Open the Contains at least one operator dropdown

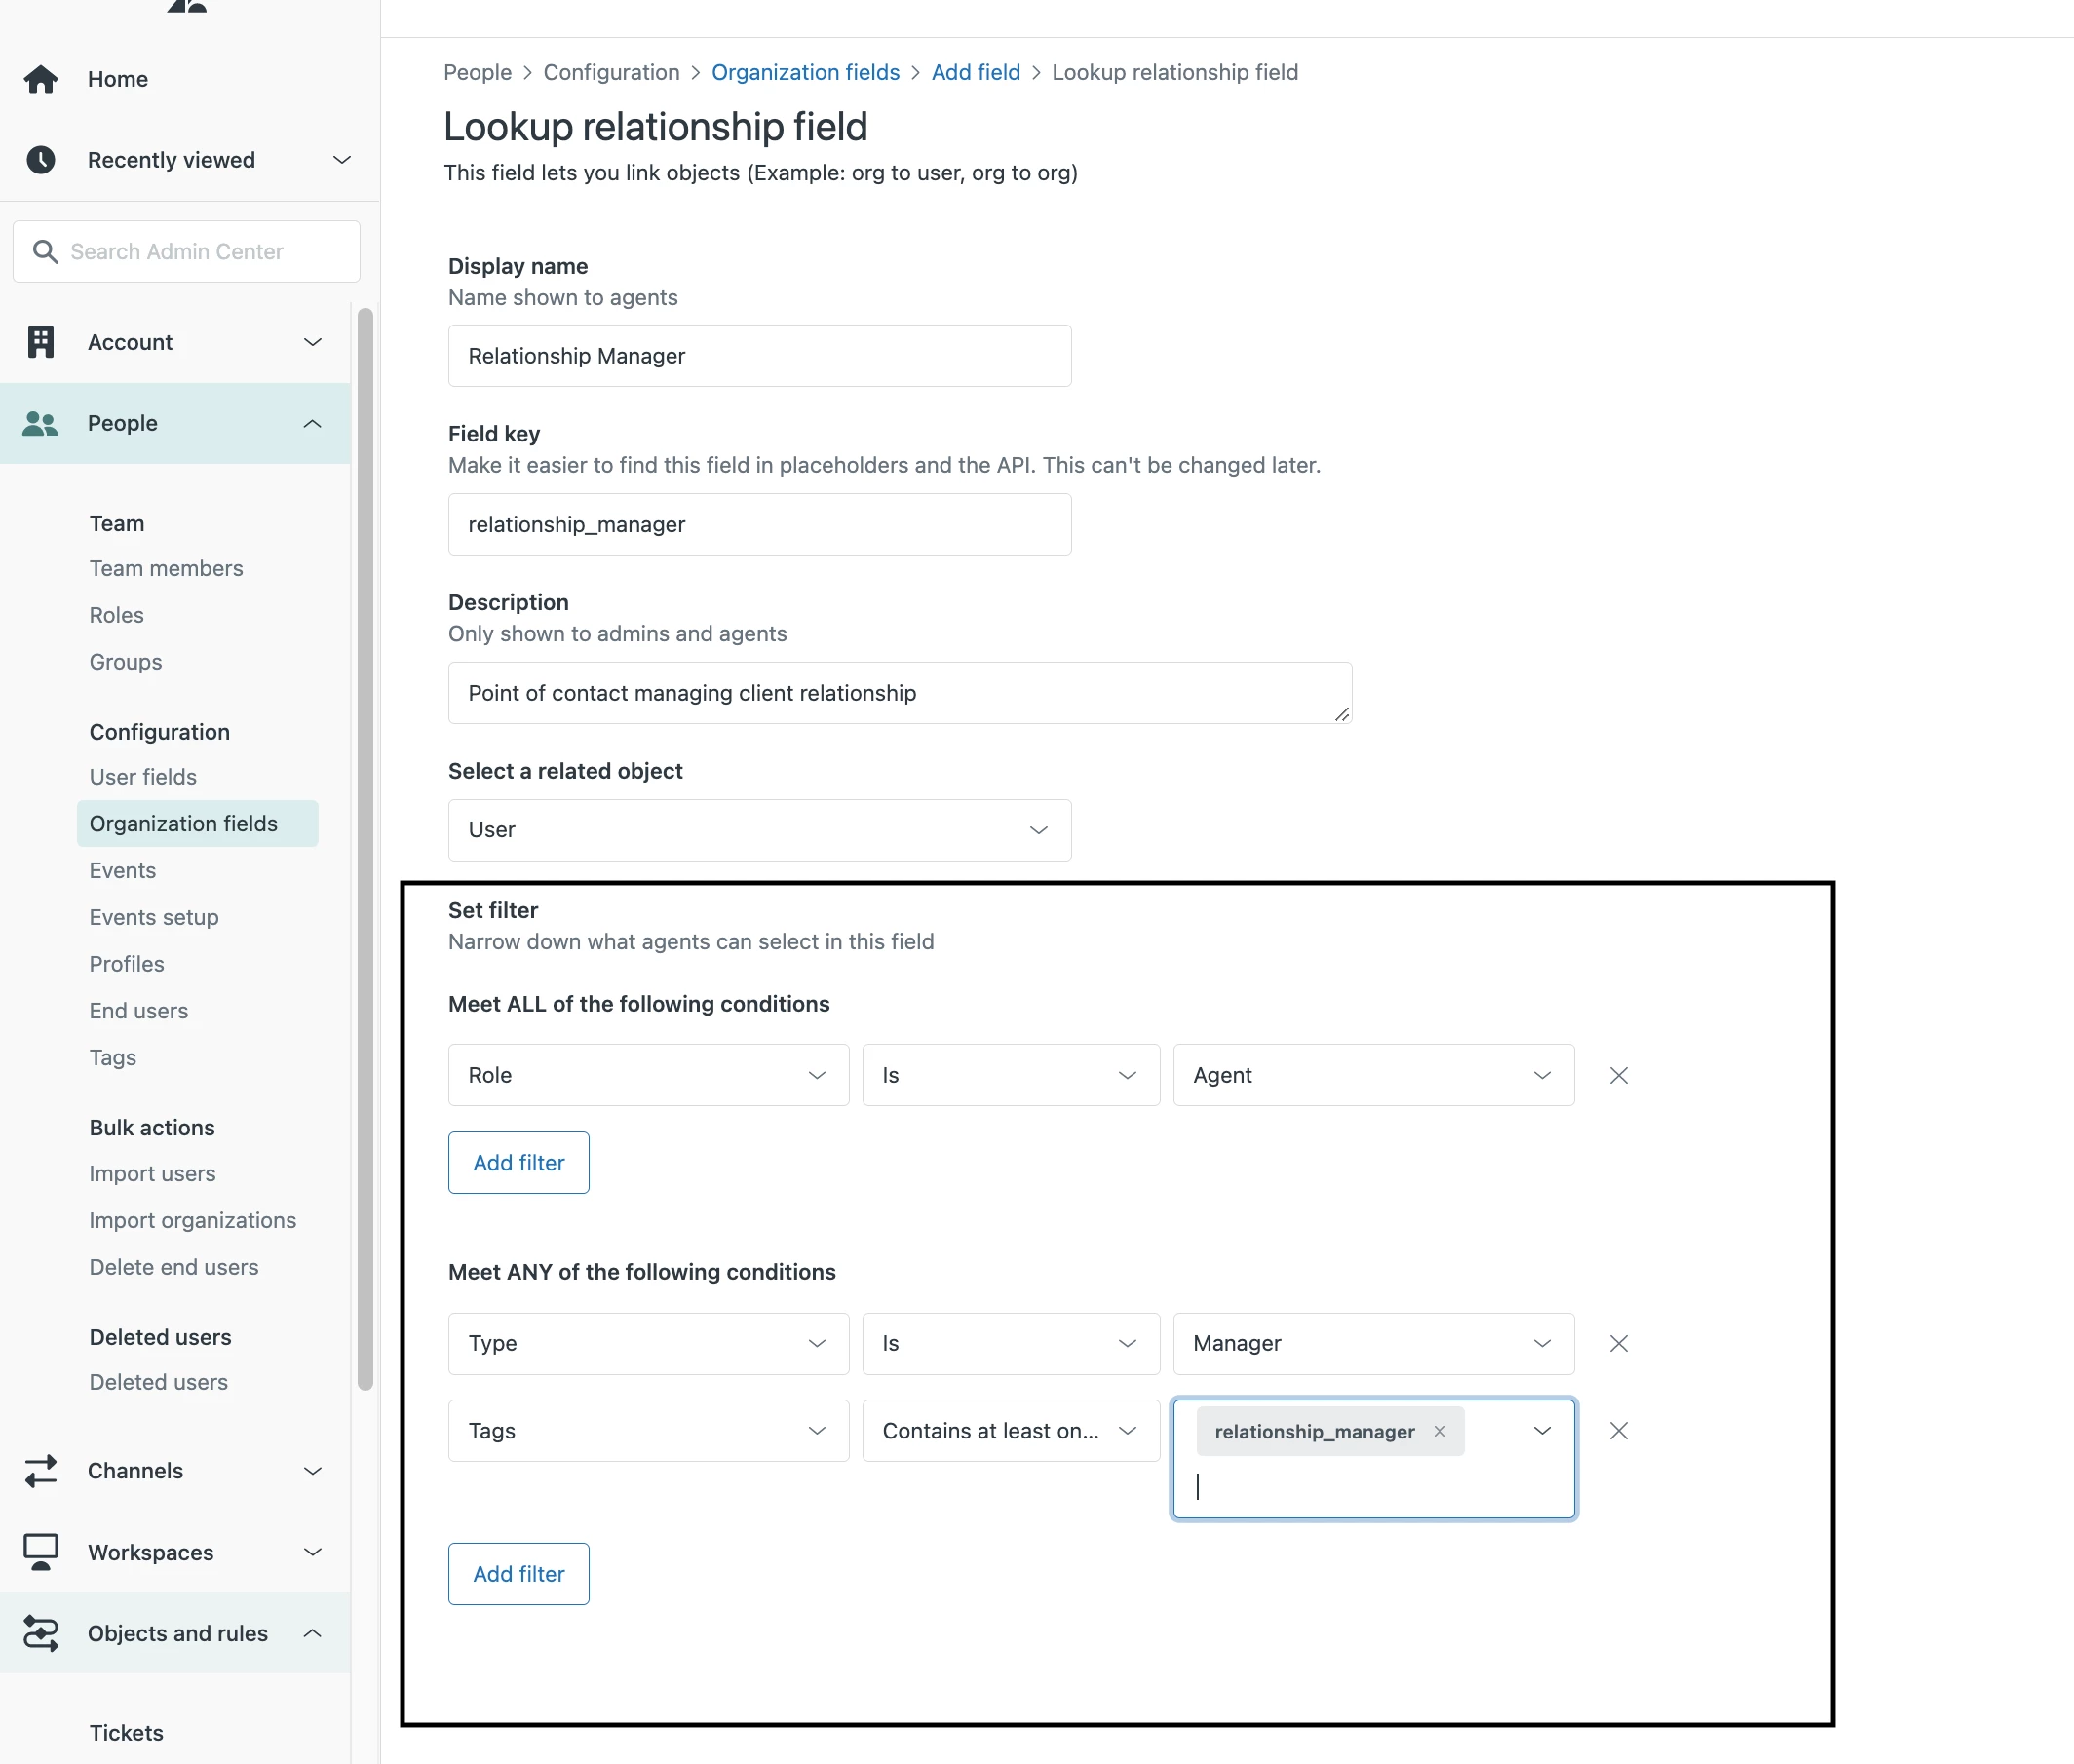pyautogui.click(x=1010, y=1431)
